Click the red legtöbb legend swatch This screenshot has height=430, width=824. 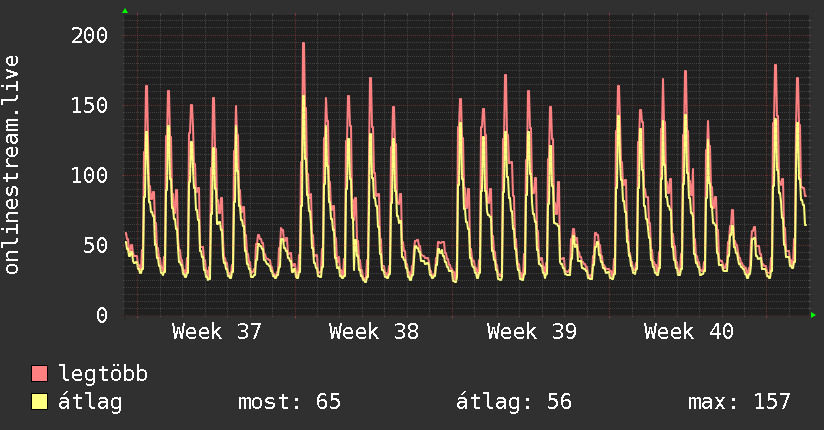pos(39,374)
